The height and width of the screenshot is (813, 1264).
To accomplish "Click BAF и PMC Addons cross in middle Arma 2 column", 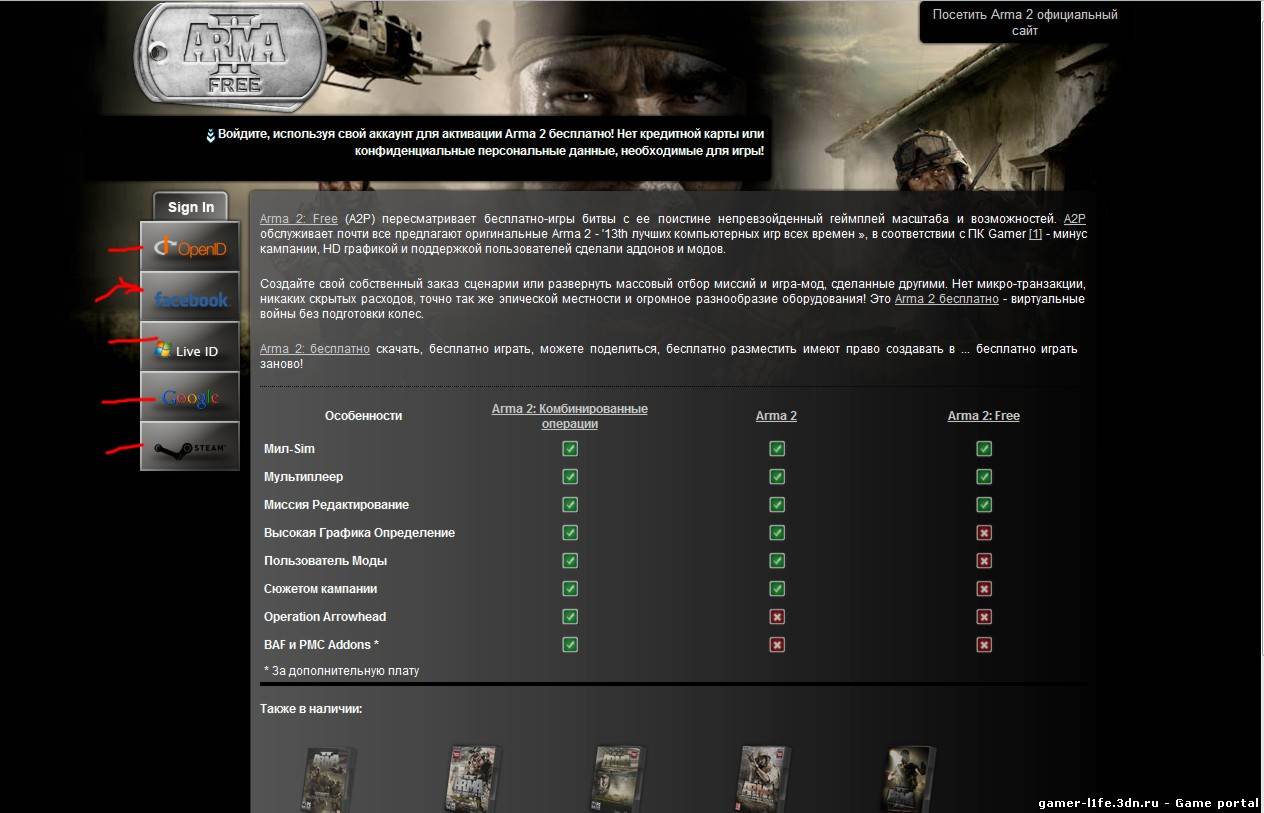I will point(777,645).
